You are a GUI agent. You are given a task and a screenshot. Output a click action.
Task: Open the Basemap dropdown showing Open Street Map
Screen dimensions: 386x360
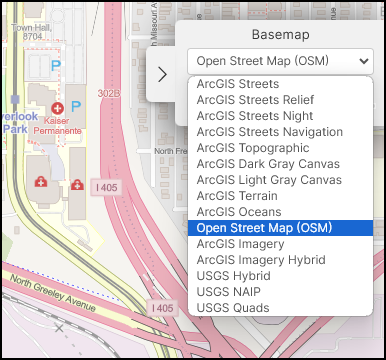[280, 61]
